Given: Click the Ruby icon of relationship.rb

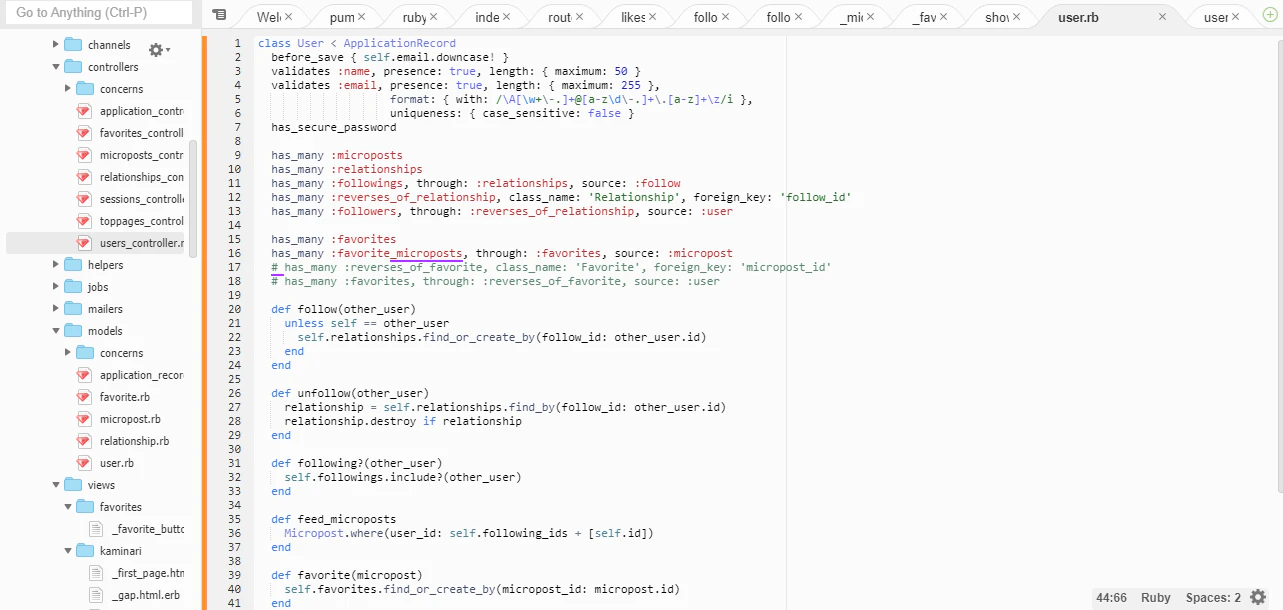Looking at the screenshot, I should tap(84, 441).
